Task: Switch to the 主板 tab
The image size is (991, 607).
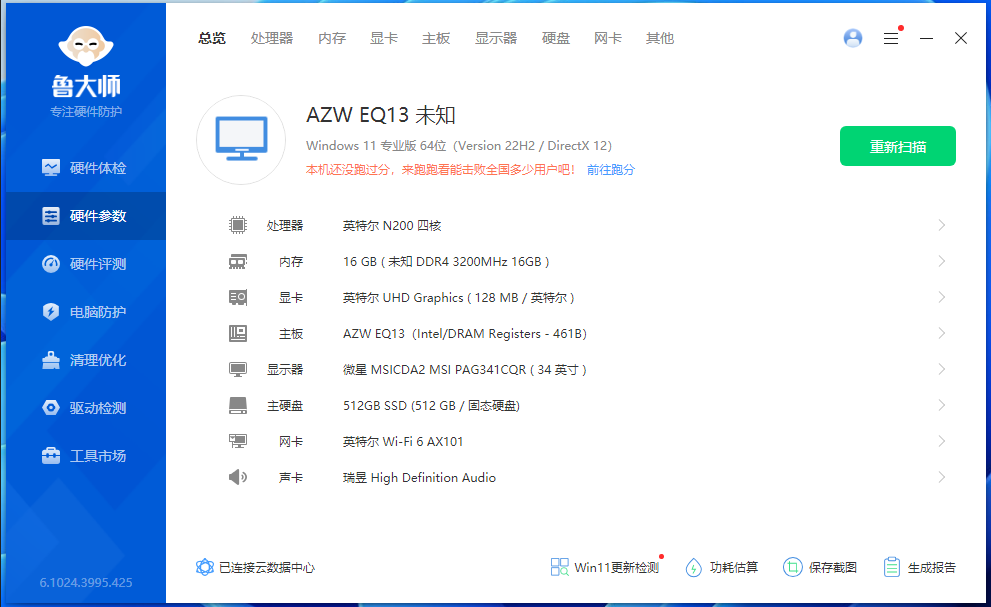Action: tap(436, 39)
